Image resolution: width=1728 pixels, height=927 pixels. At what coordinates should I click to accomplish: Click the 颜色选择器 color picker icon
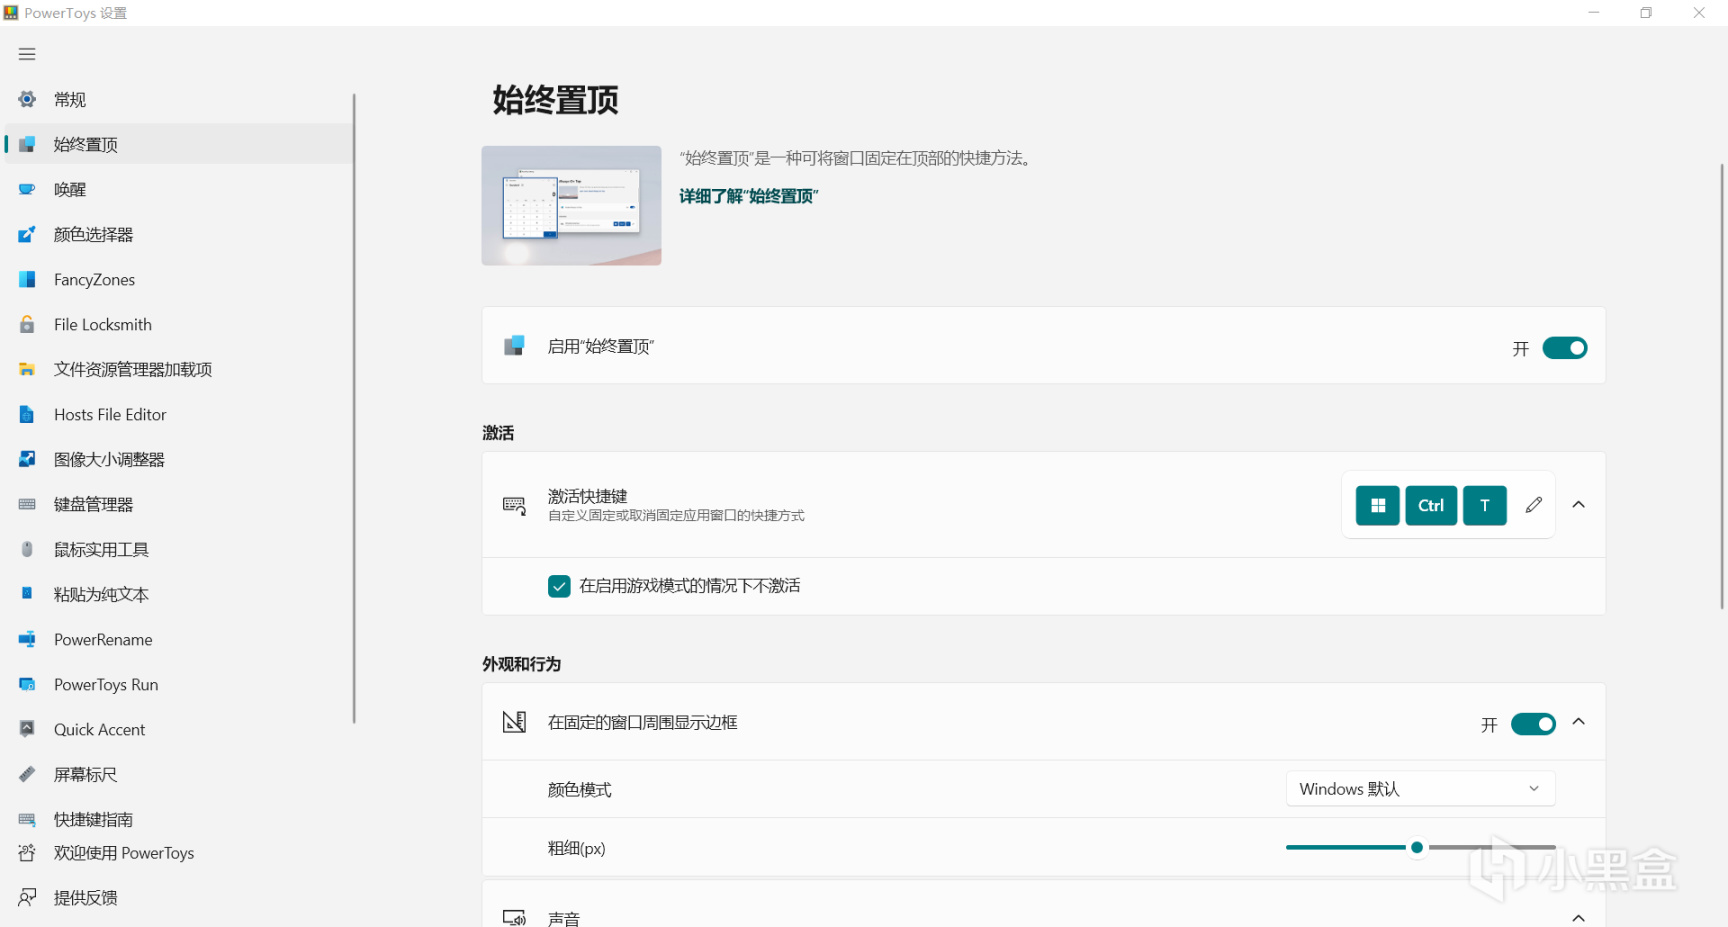(27, 234)
